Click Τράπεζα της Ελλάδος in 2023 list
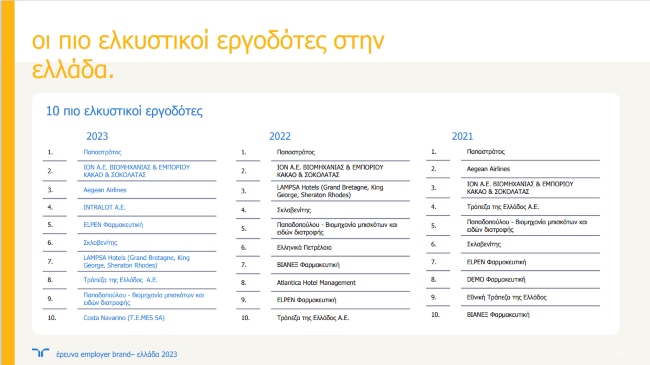The width and height of the screenshot is (650, 365). 120,280
